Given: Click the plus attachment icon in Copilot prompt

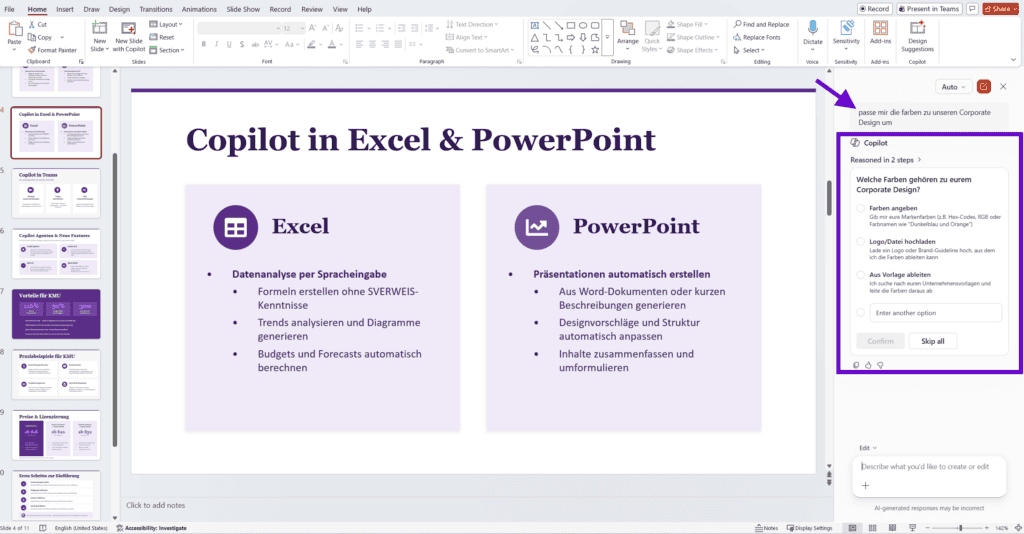Looking at the screenshot, I should pos(865,485).
